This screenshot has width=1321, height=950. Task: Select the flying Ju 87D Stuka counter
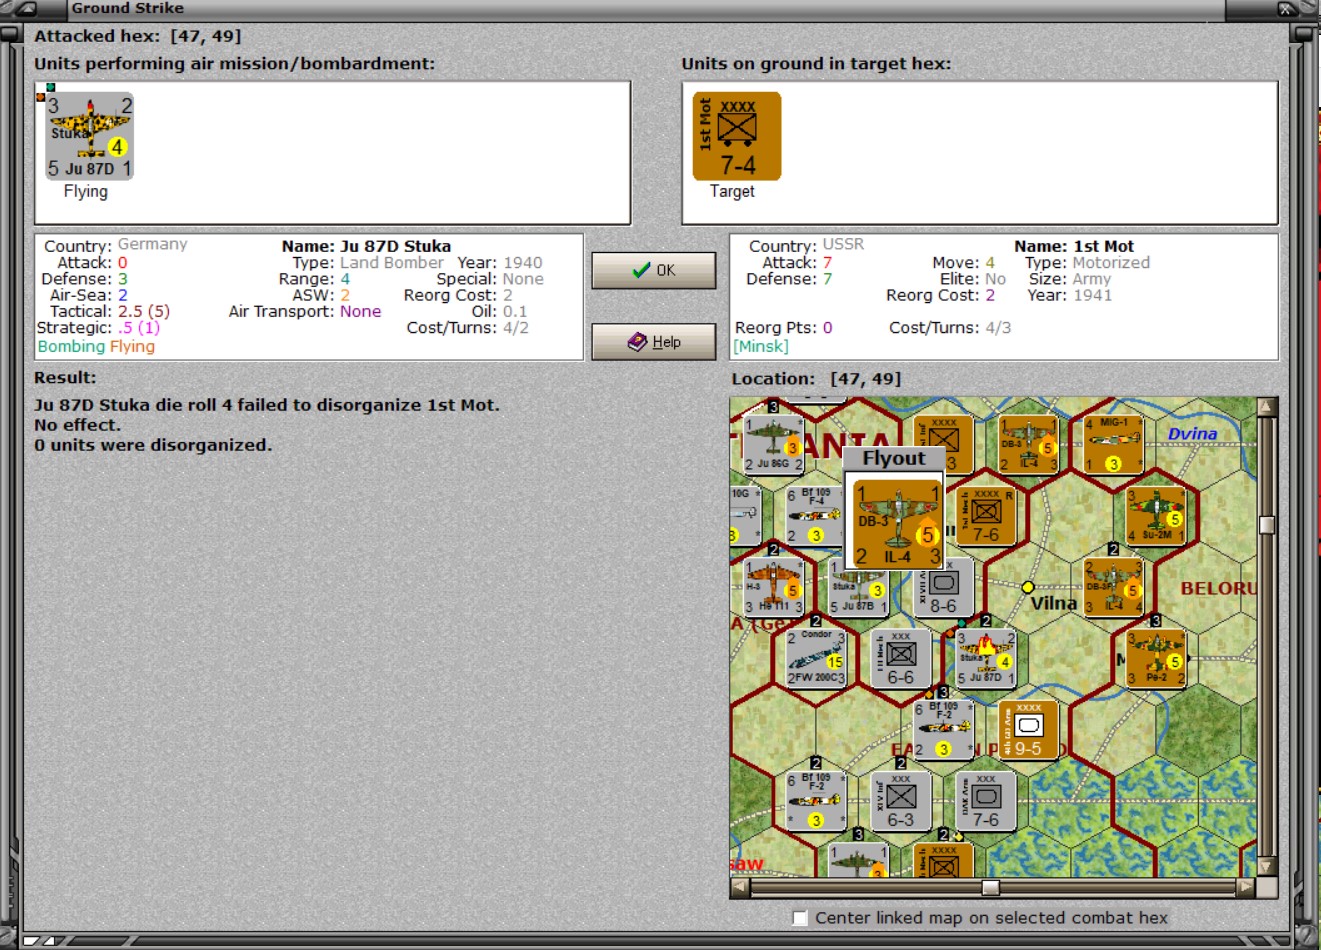(x=89, y=138)
